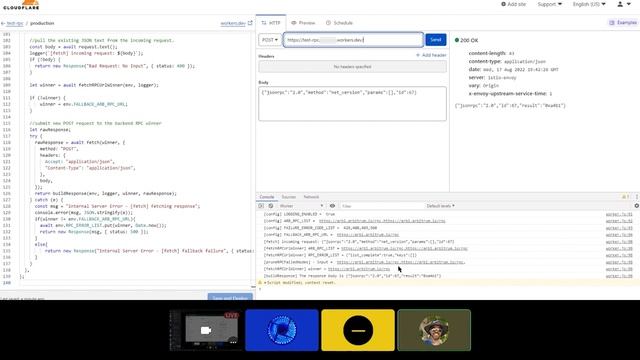Select the yellow participant tile
Screen dimensions: 640x360
click(358, 330)
